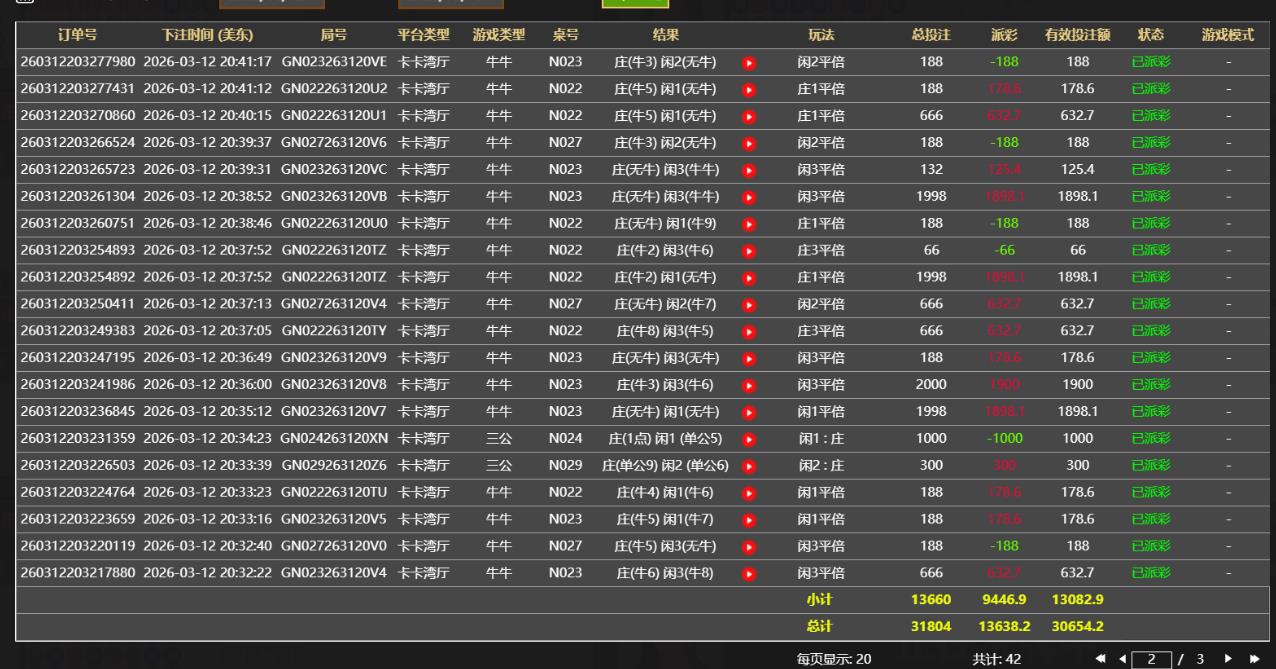Sort by the 订单号 column header
This screenshot has width=1276, height=669.
[77, 35]
